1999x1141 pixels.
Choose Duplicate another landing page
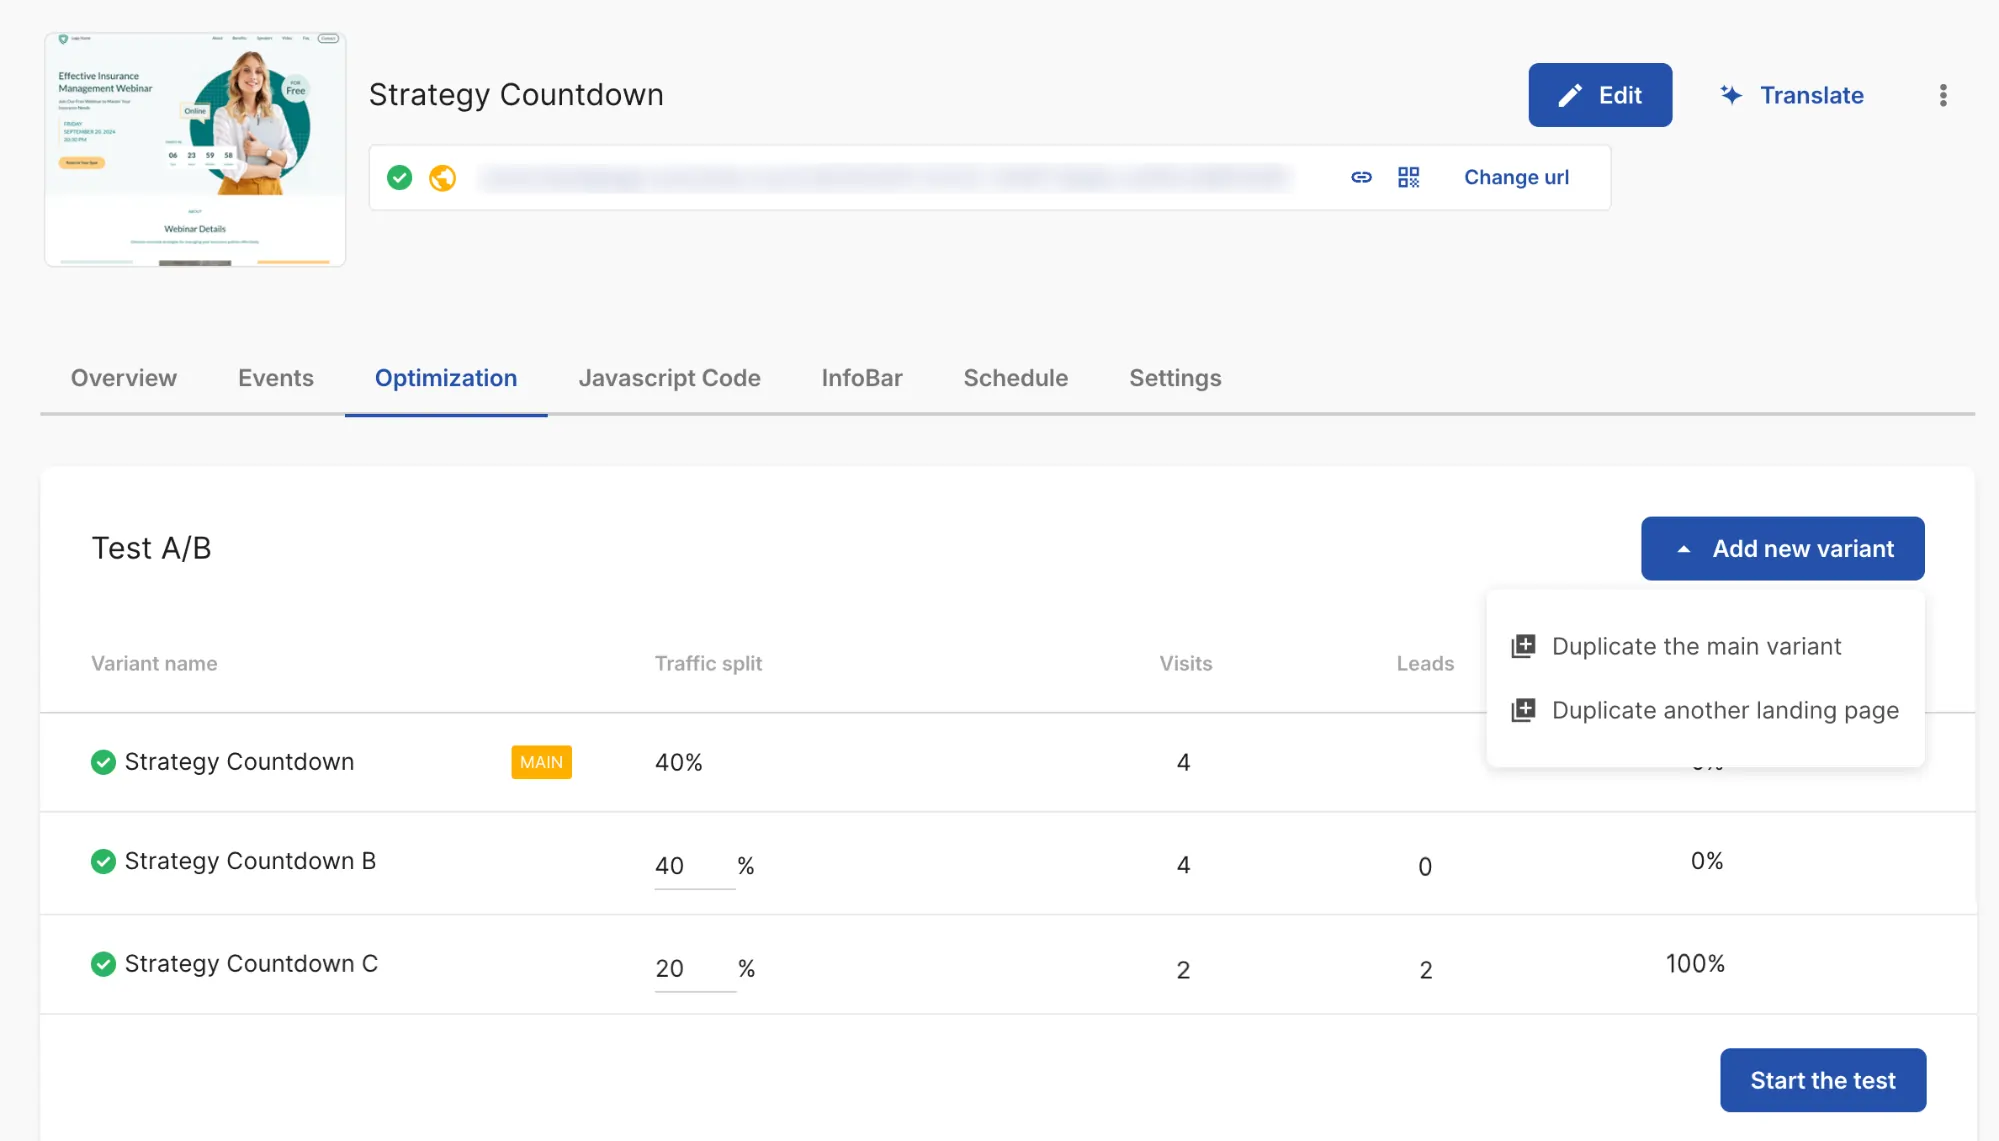[x=1724, y=711]
